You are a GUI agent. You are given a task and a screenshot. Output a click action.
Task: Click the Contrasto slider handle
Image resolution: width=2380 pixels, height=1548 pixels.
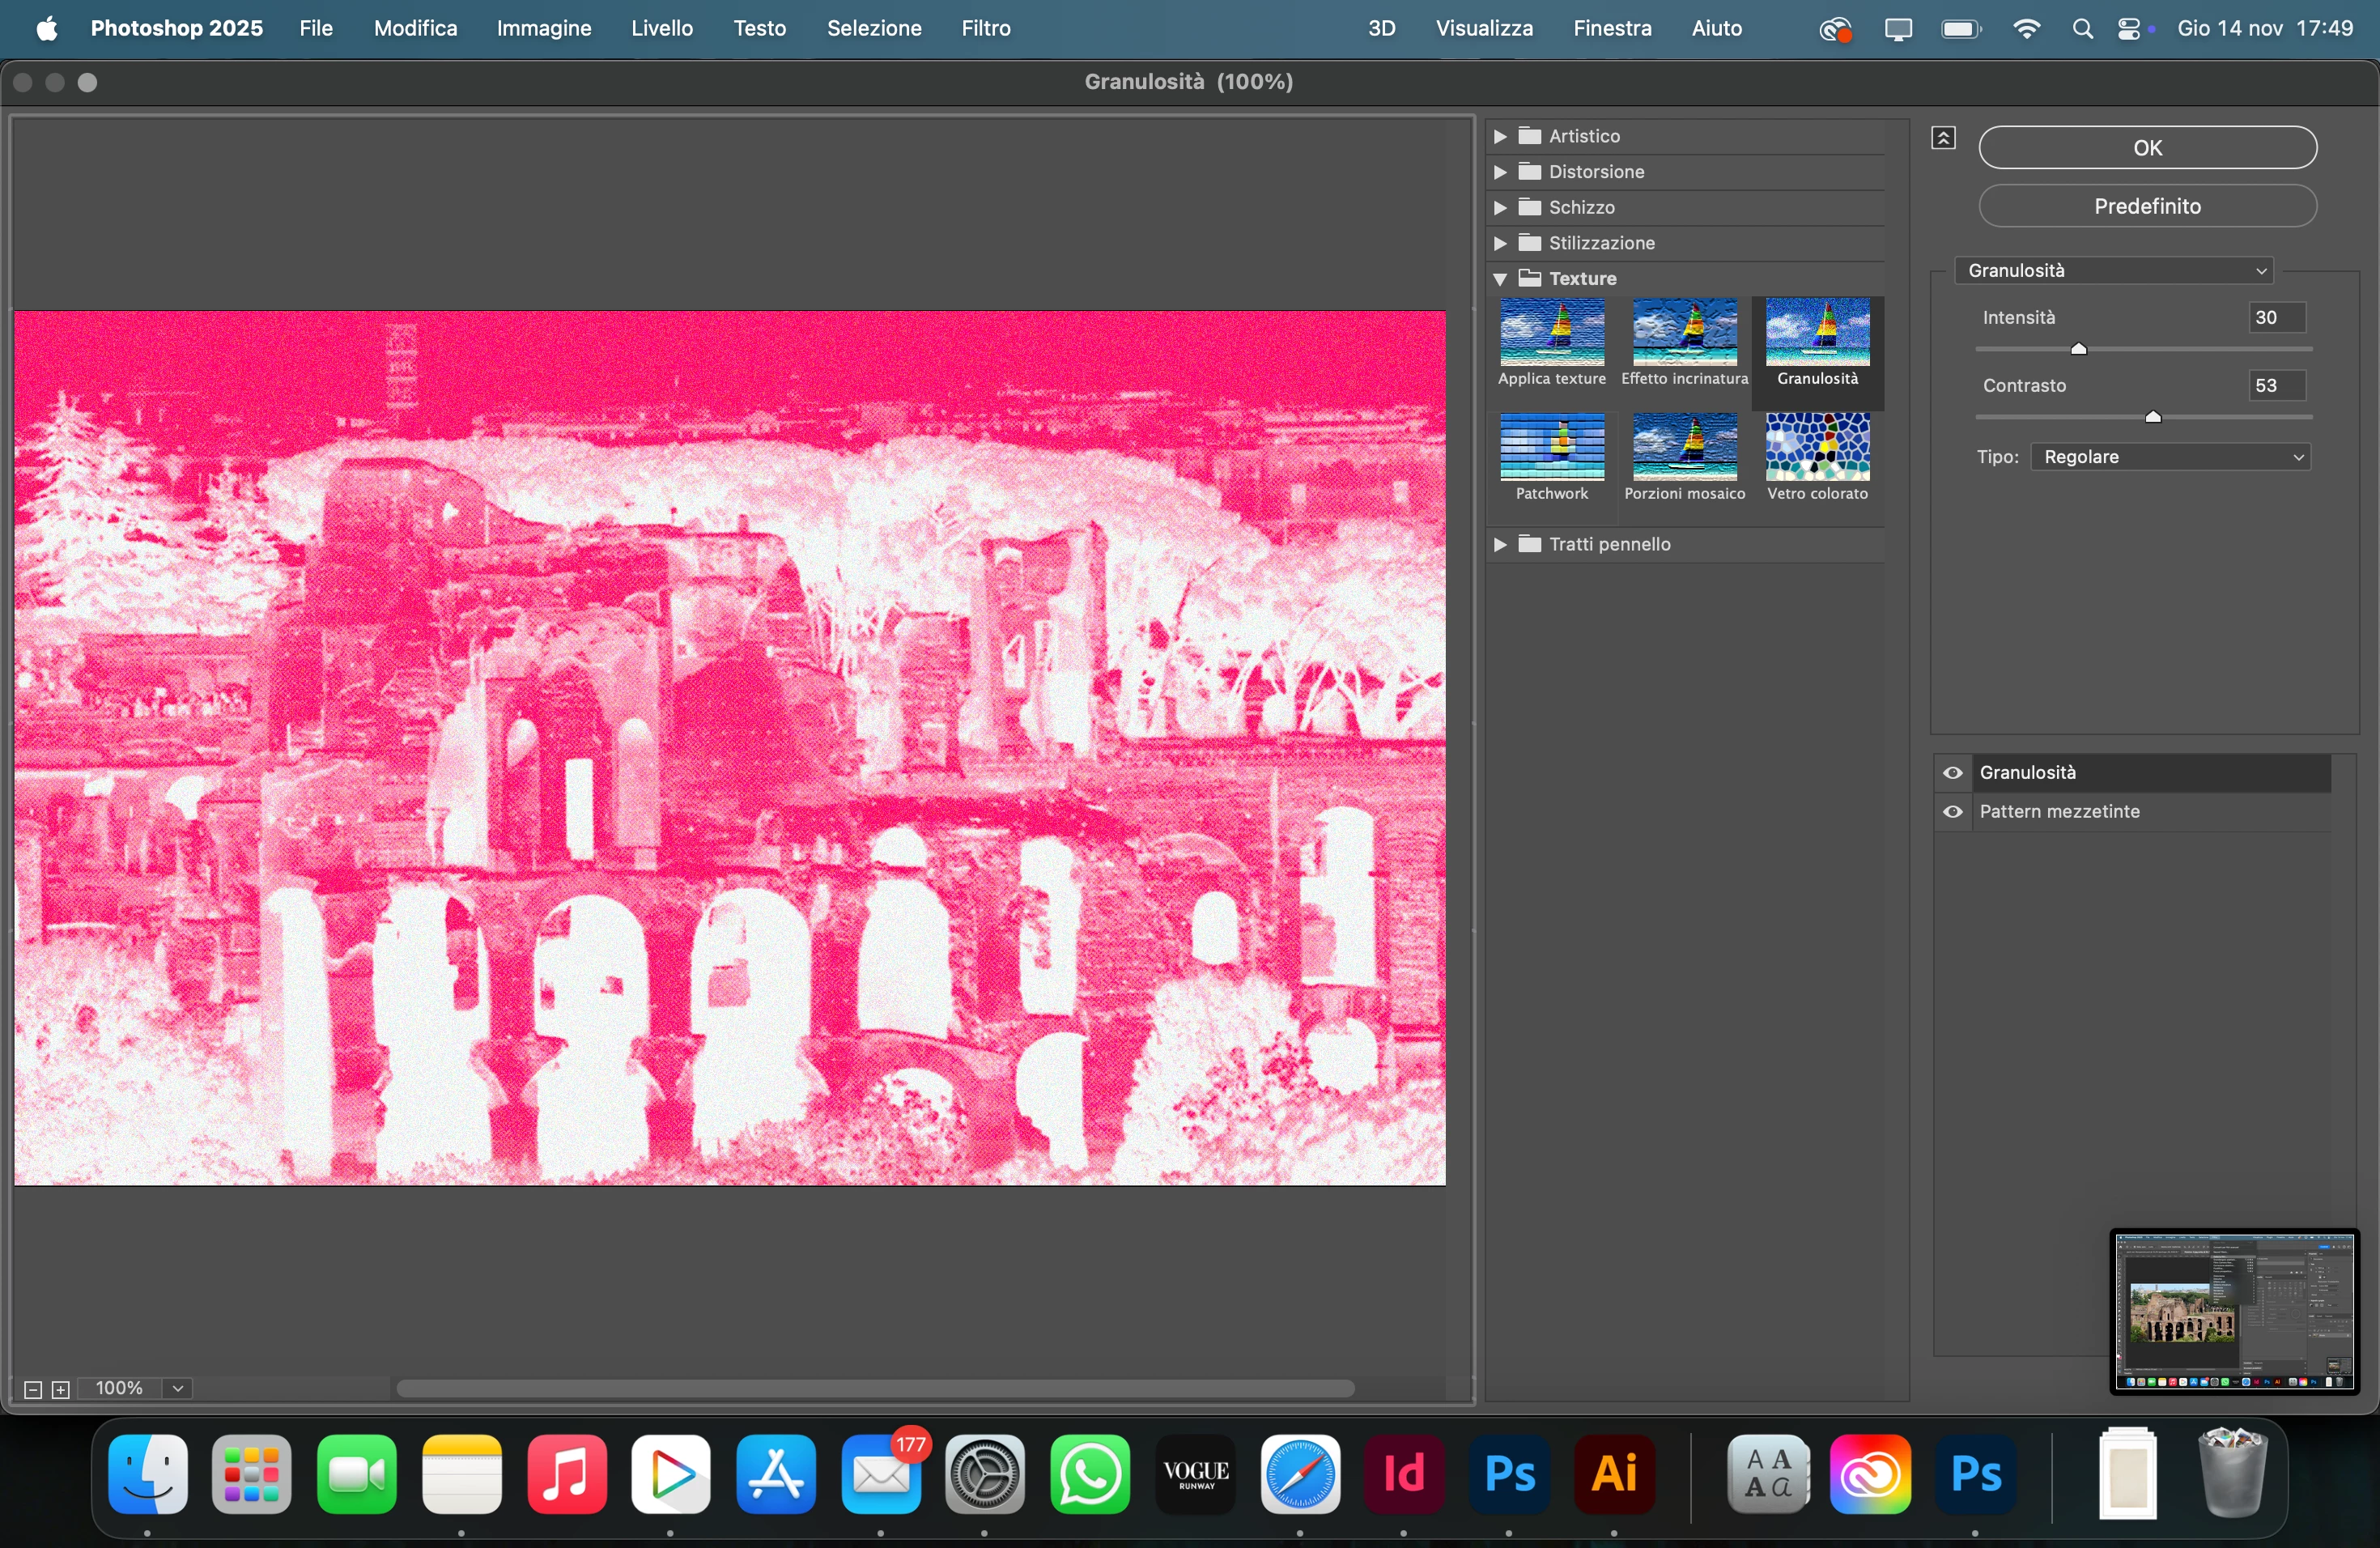point(2153,416)
